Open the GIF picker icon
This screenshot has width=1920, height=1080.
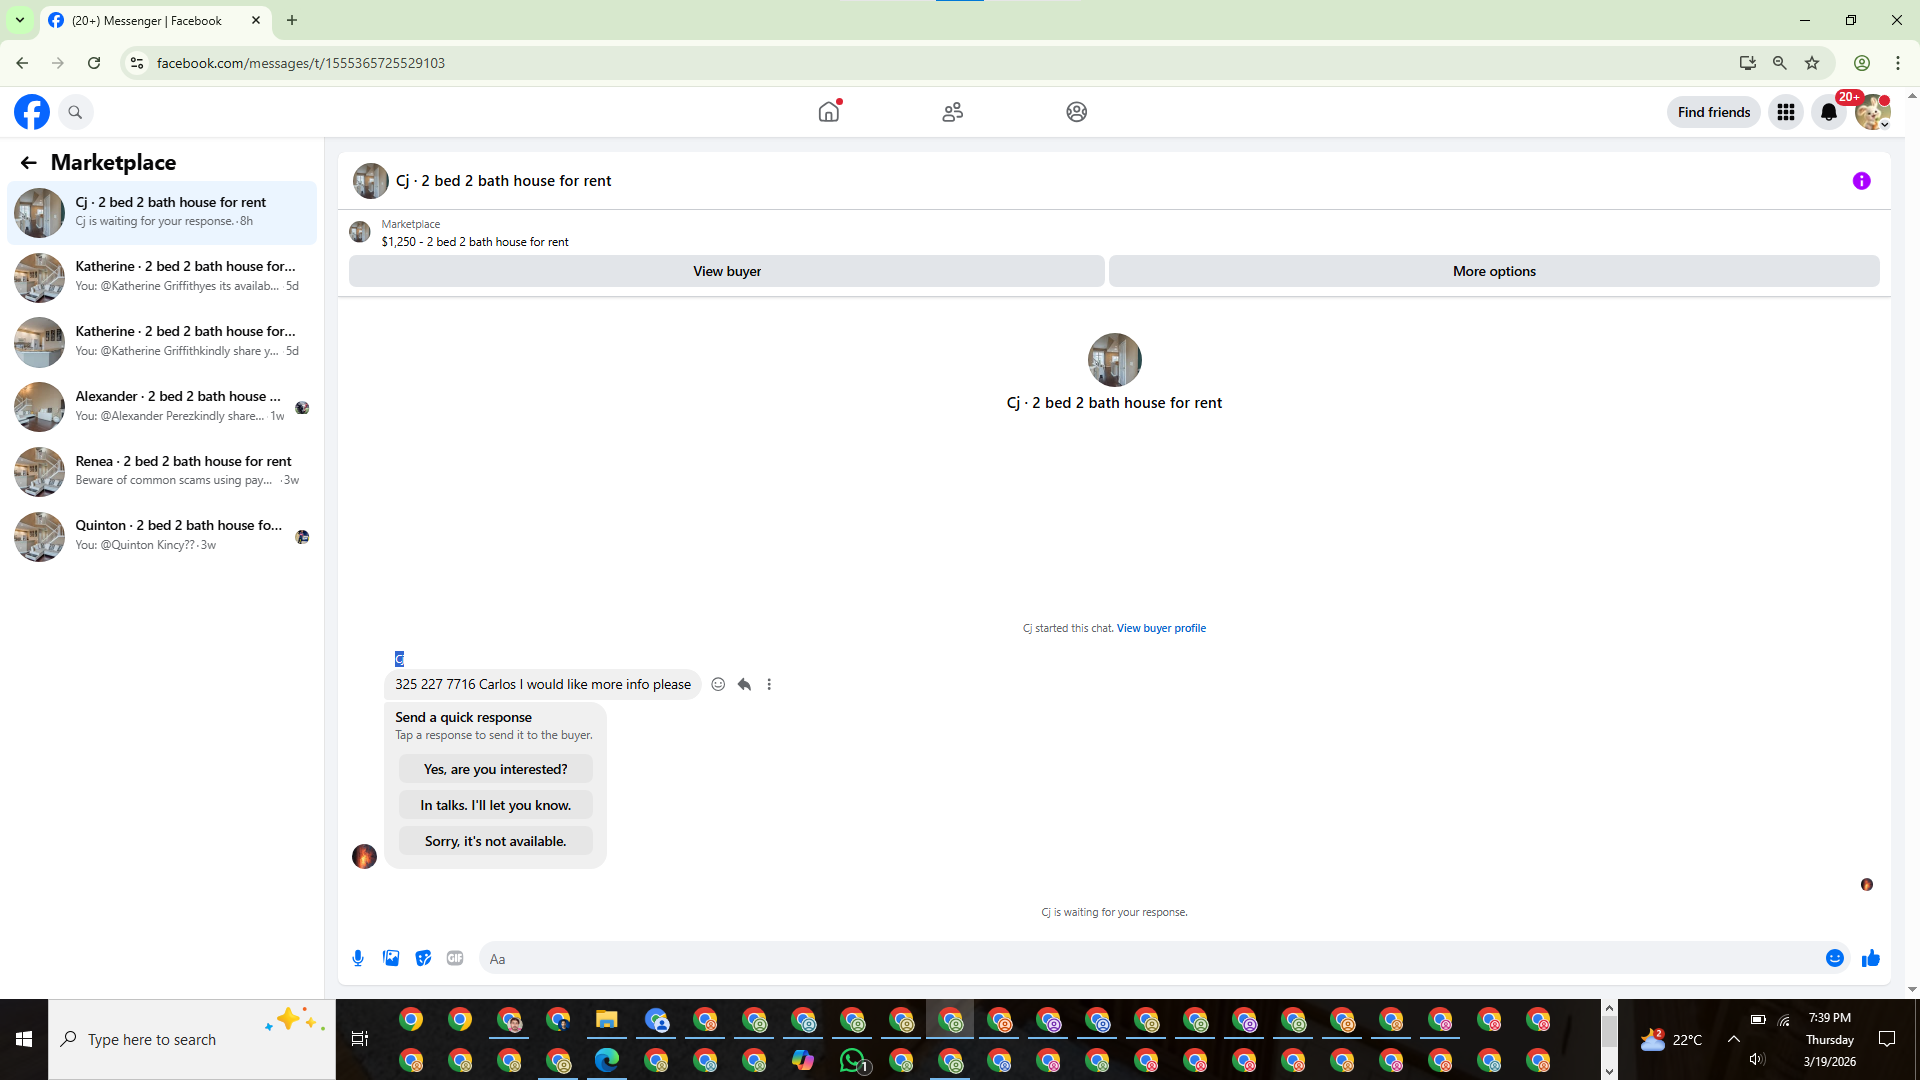[x=455, y=958]
